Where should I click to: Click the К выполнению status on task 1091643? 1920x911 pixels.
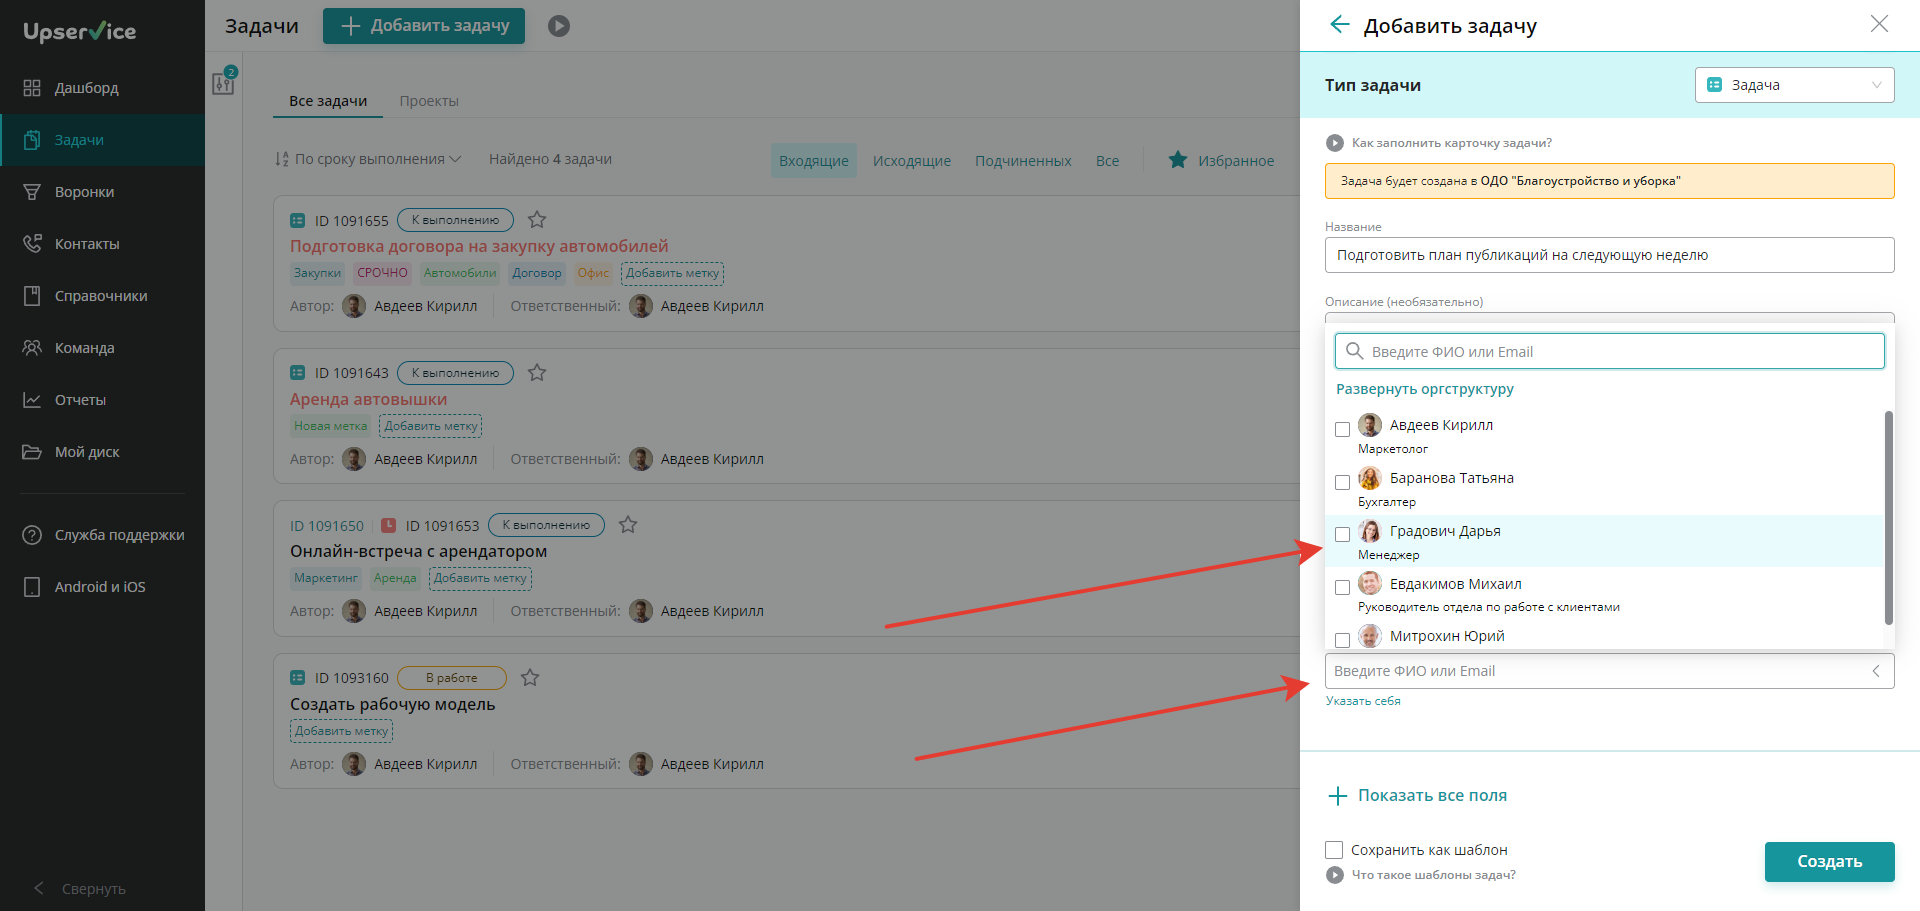pyautogui.click(x=455, y=373)
